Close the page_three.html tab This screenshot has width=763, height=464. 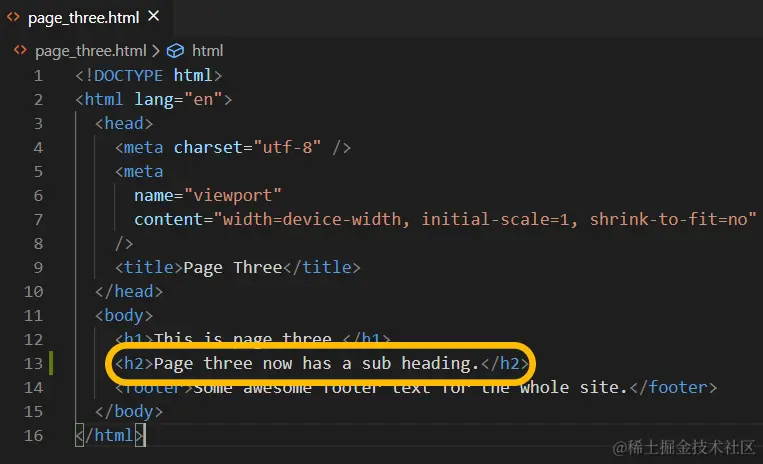(154, 17)
